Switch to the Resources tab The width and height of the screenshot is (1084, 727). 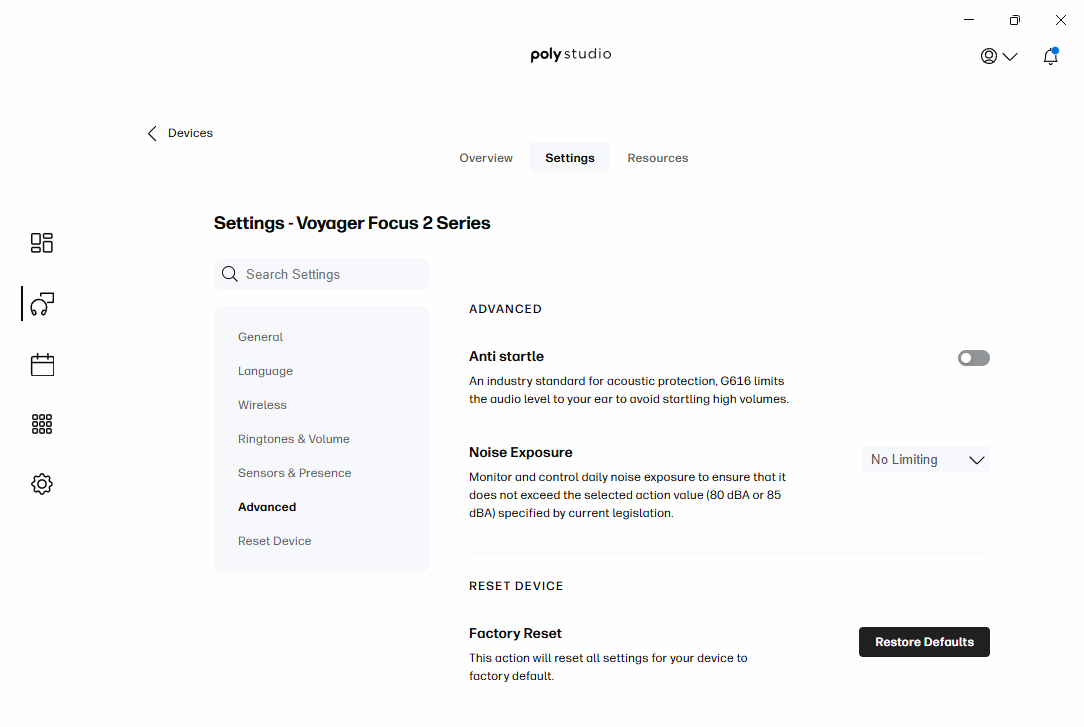(657, 158)
